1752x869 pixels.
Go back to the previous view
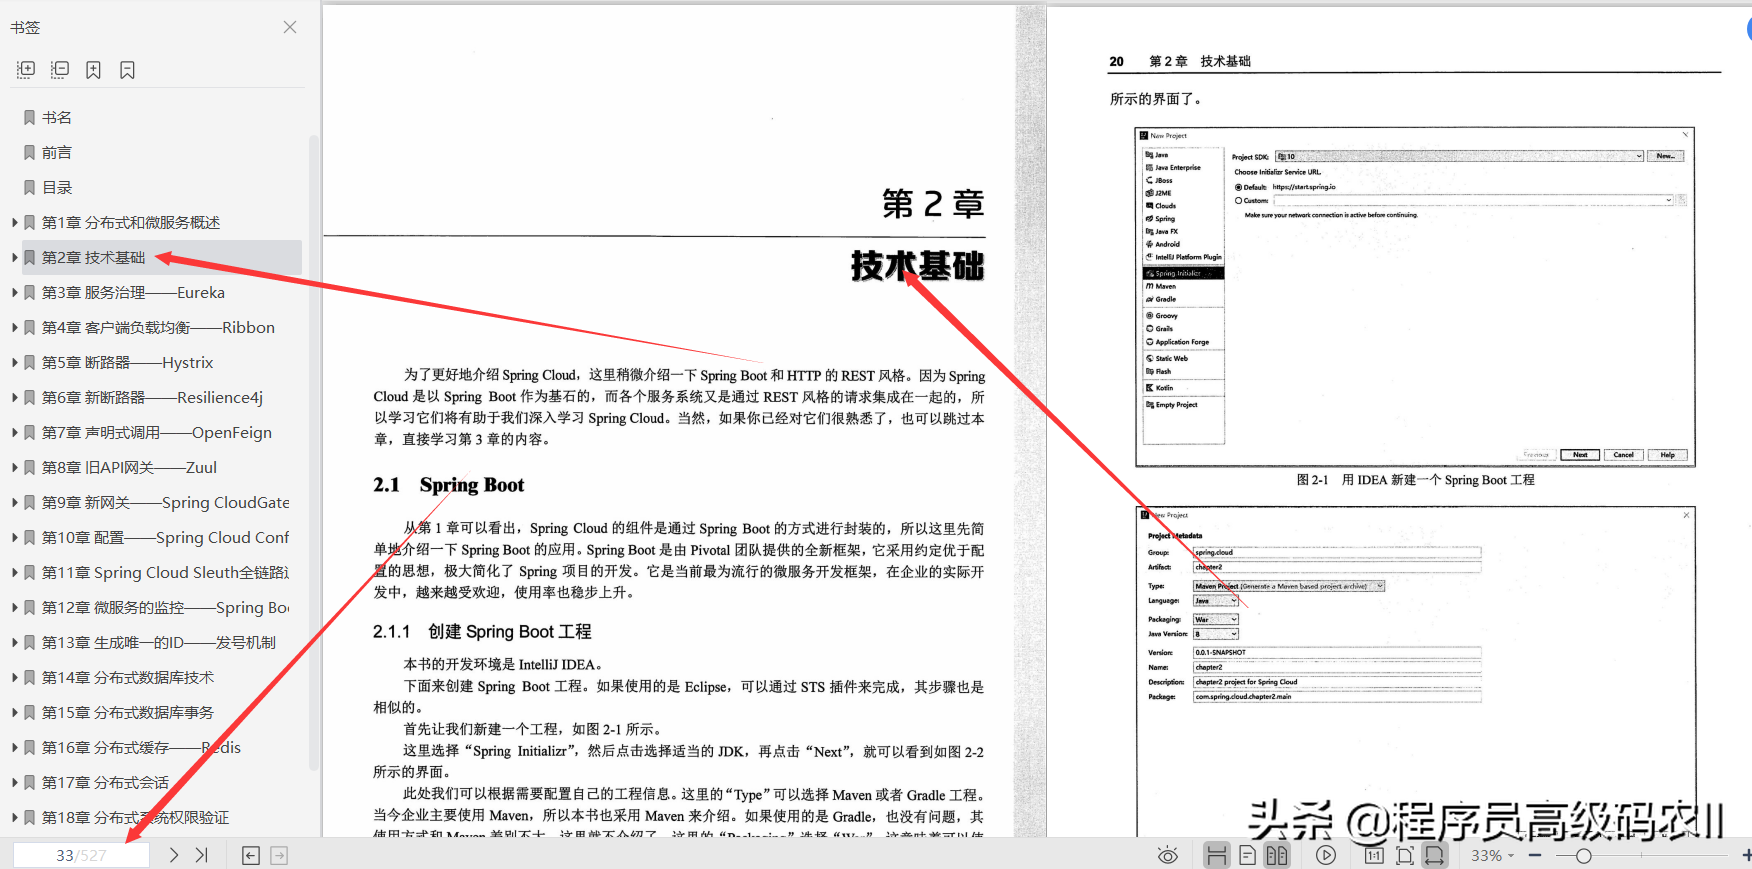tap(251, 855)
